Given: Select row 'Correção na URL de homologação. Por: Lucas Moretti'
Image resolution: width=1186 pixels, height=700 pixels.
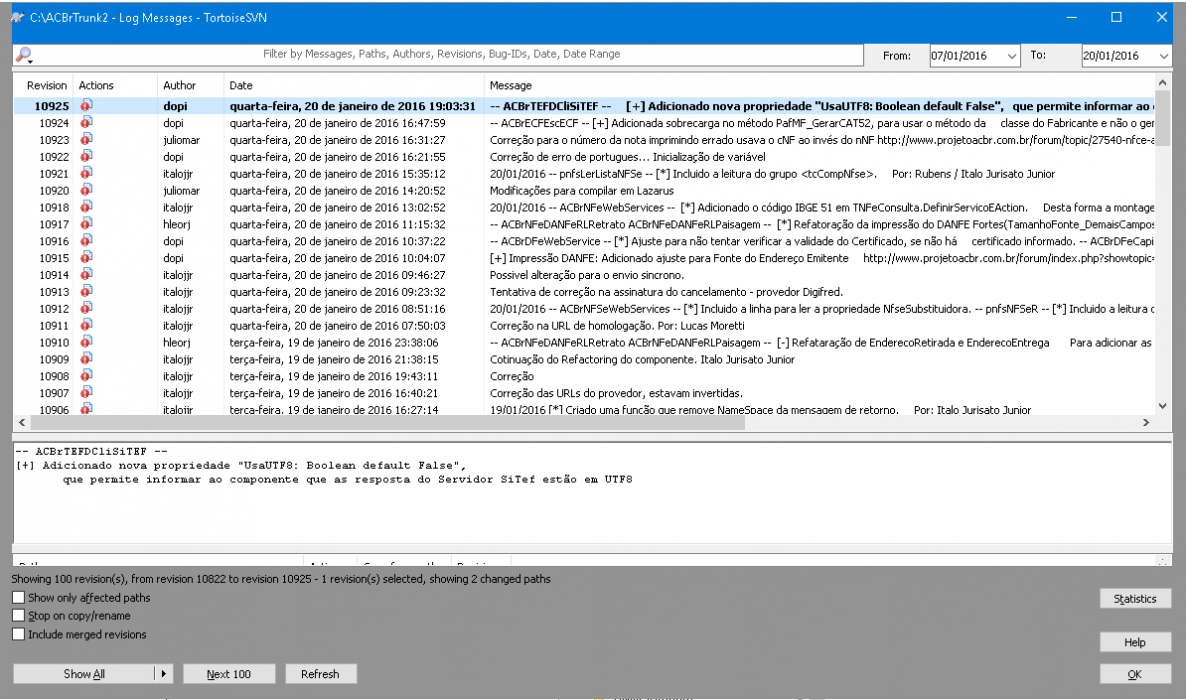Looking at the screenshot, I should click(584, 325).
